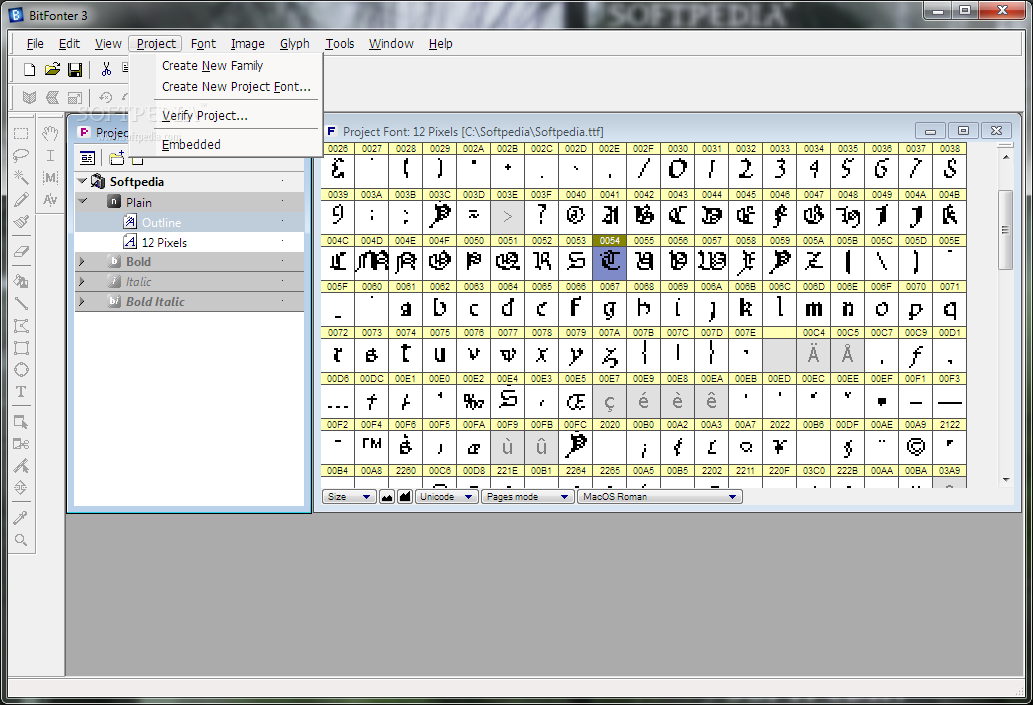This screenshot has width=1033, height=705.
Task: Open the Unicode dropdown
Action: coord(446,497)
